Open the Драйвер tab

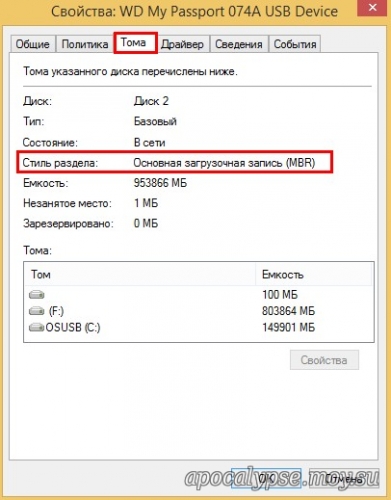coord(182,44)
